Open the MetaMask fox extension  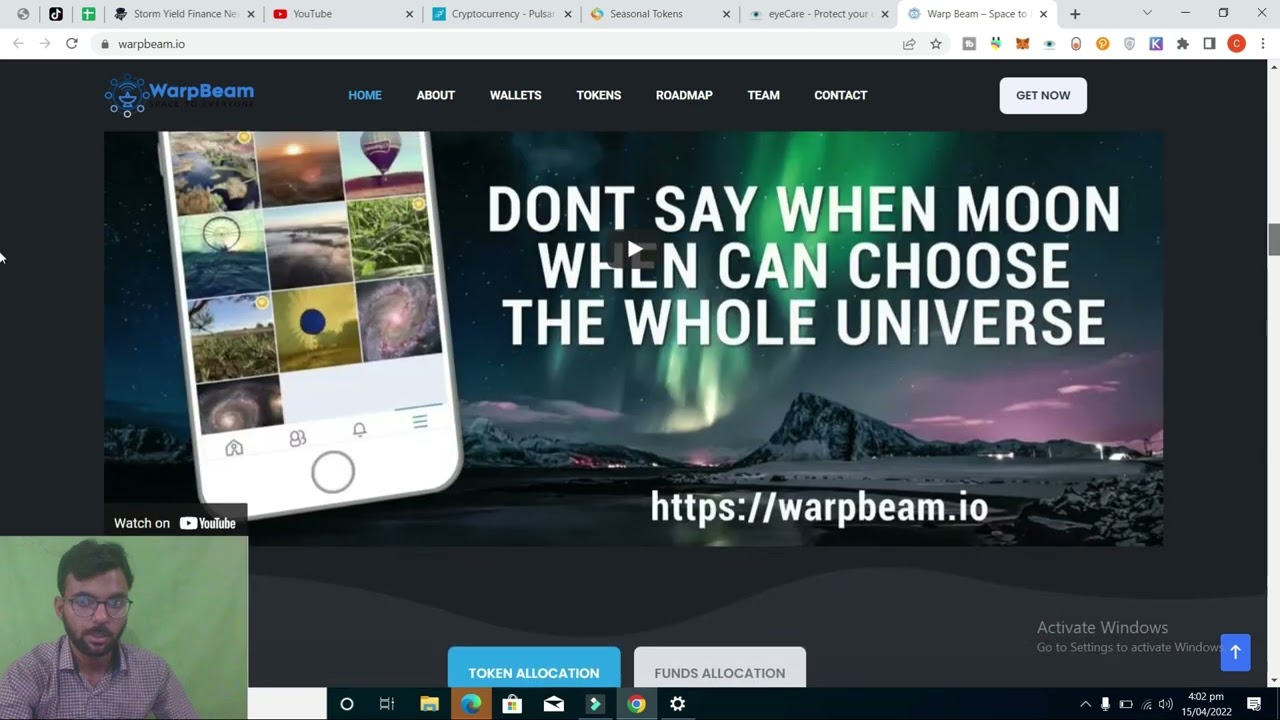click(x=1022, y=44)
